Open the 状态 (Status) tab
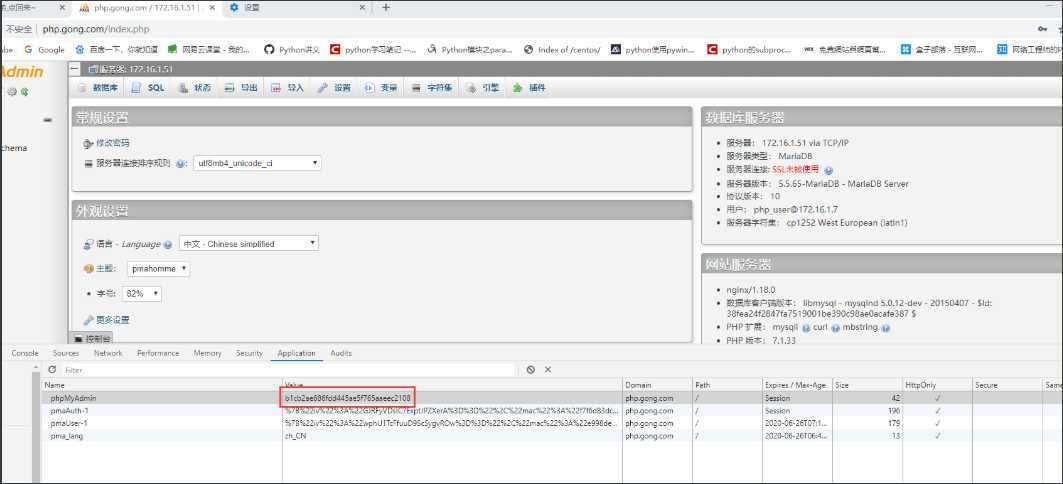The image size is (1063, 484). click(195, 88)
